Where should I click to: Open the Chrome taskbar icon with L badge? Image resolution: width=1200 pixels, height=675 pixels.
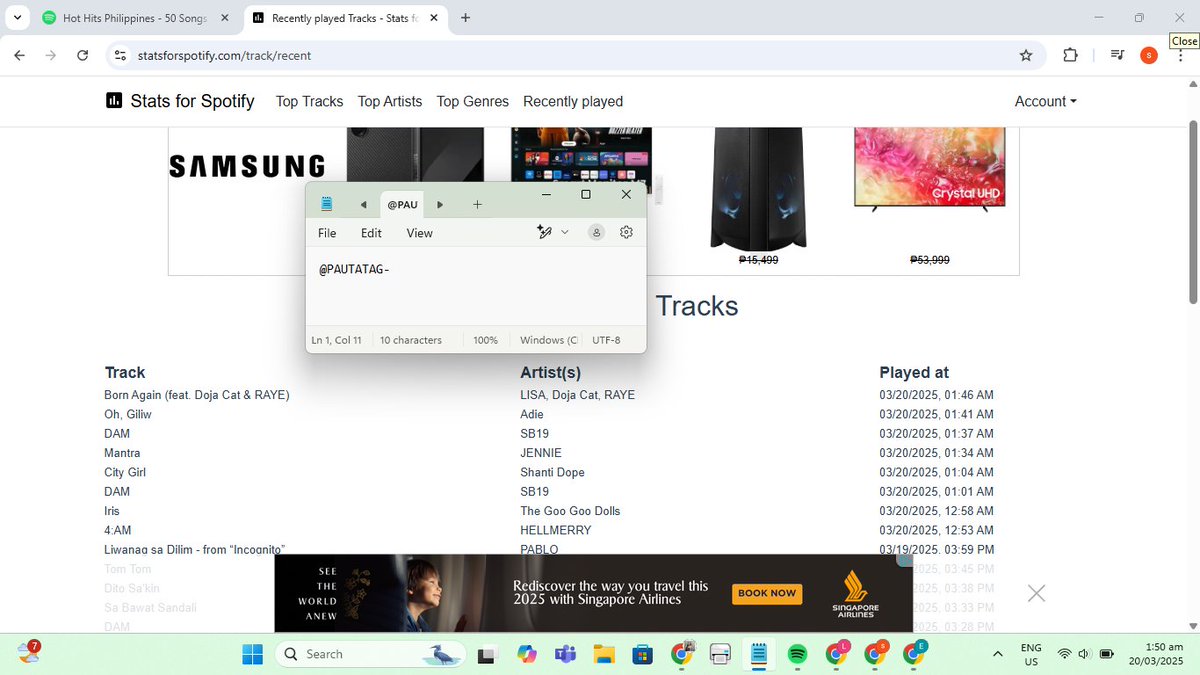(836, 654)
